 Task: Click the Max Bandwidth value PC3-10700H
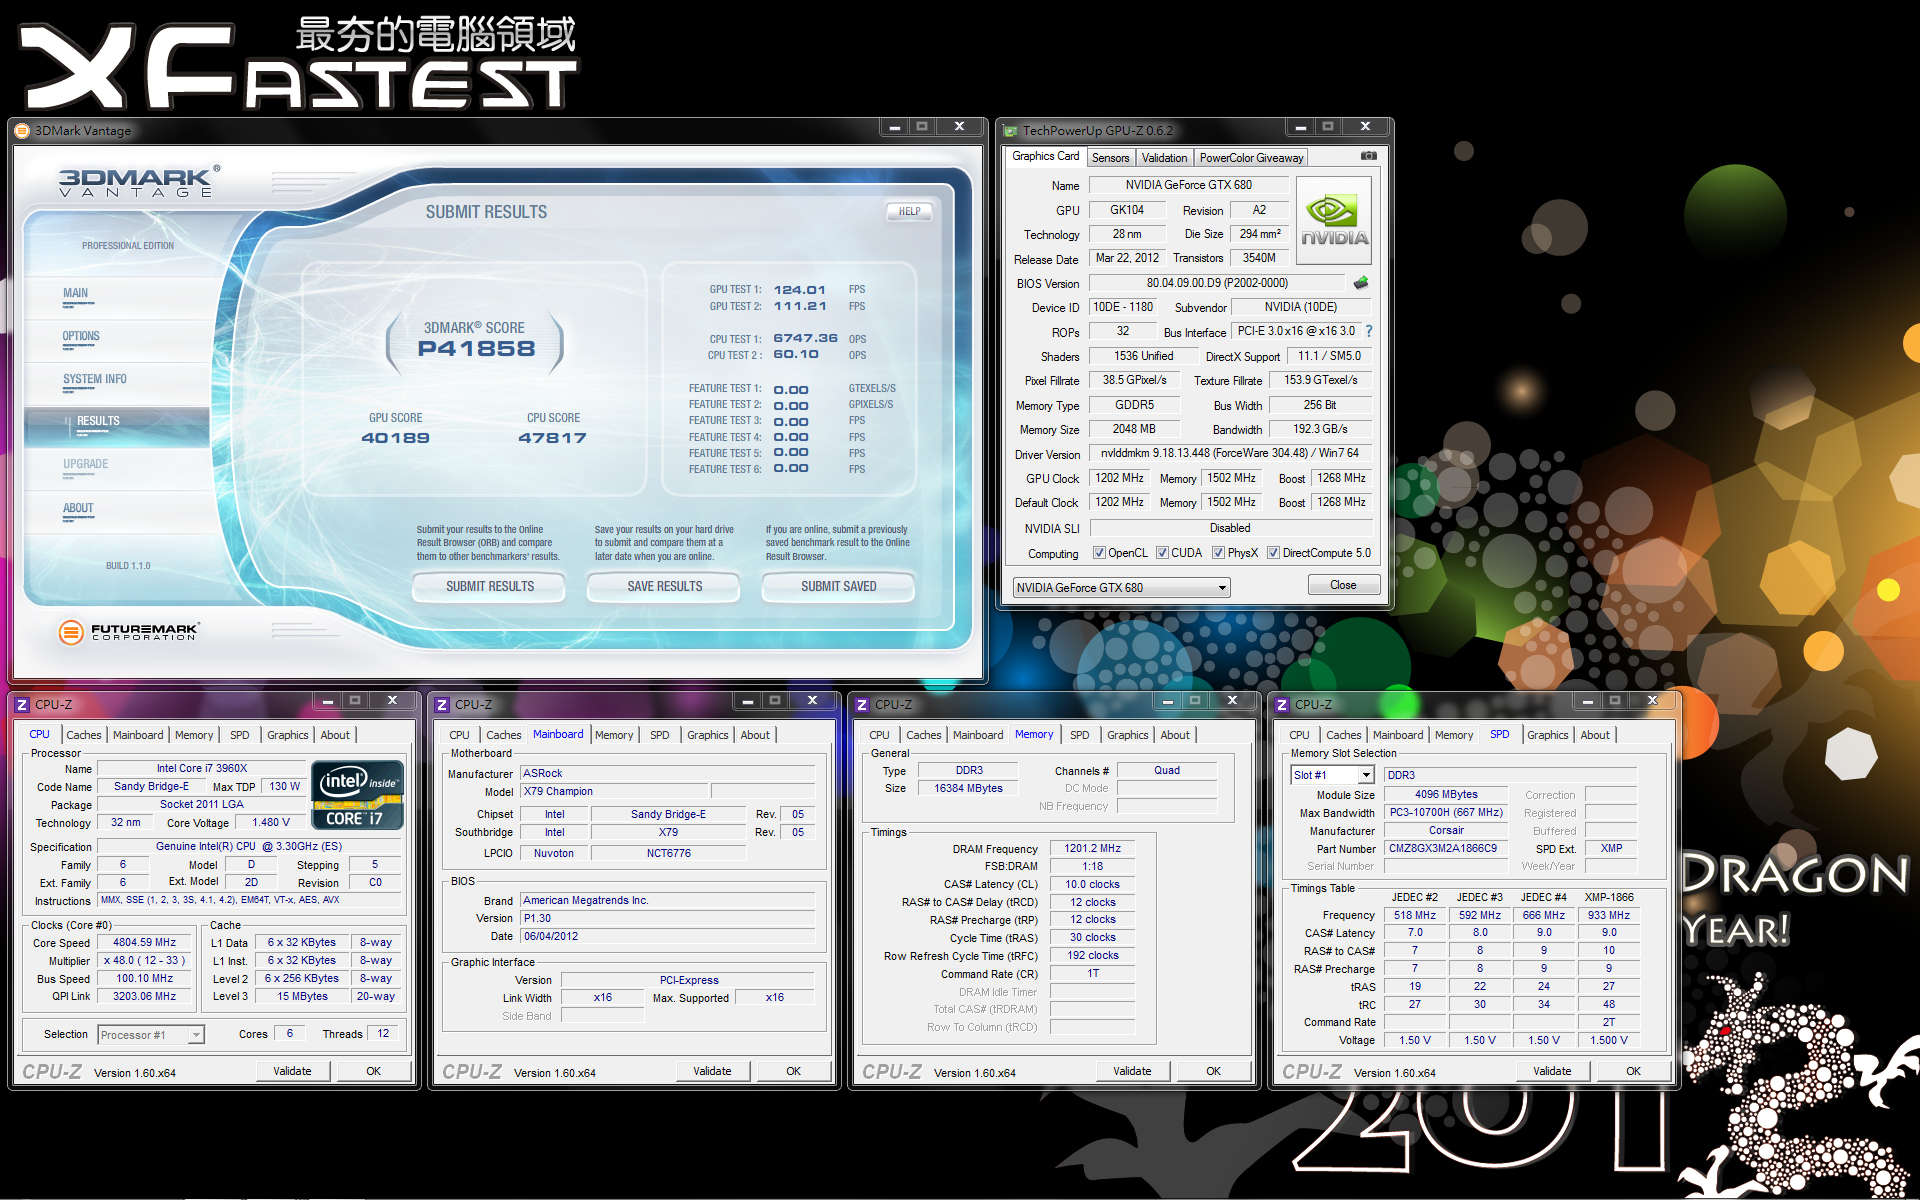point(1446,813)
